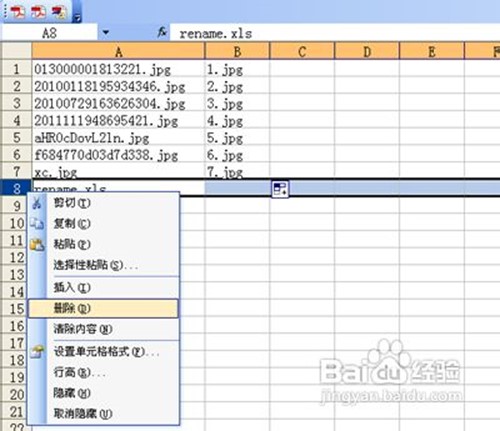Choose Paste Special in the context menu
This screenshot has height=431, width=500.
(x=103, y=265)
